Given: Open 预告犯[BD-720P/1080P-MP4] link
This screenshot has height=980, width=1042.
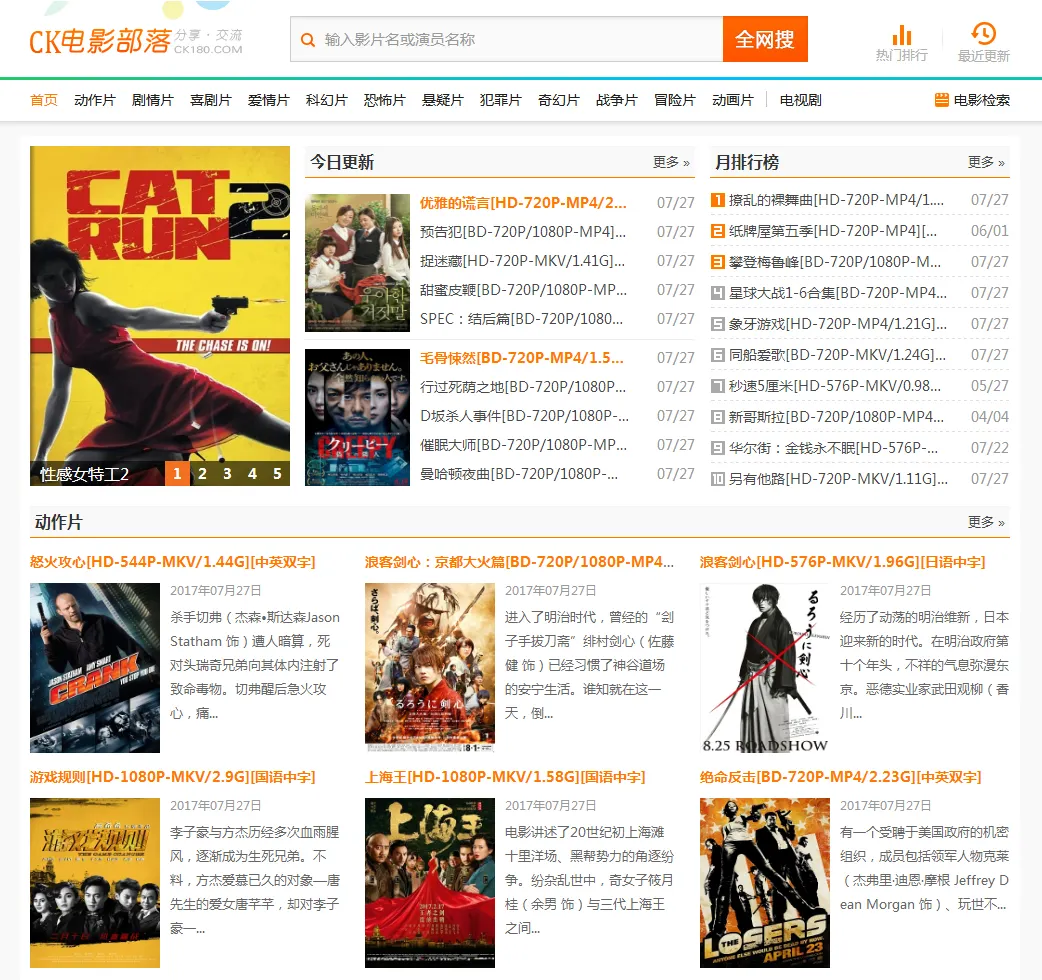Looking at the screenshot, I should (x=523, y=232).
